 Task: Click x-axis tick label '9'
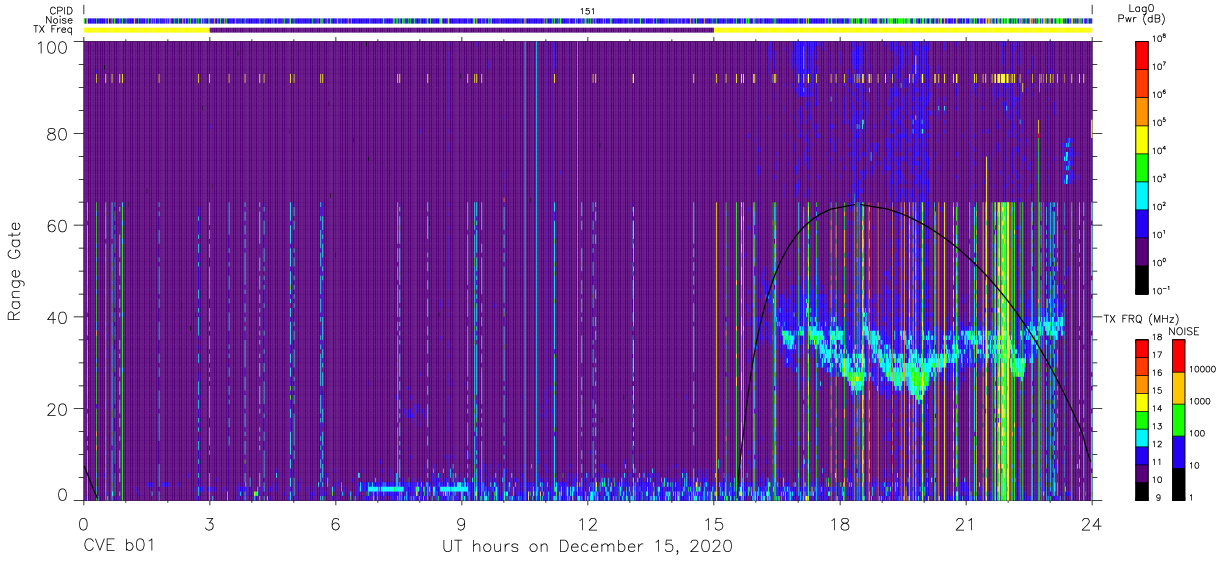point(462,524)
